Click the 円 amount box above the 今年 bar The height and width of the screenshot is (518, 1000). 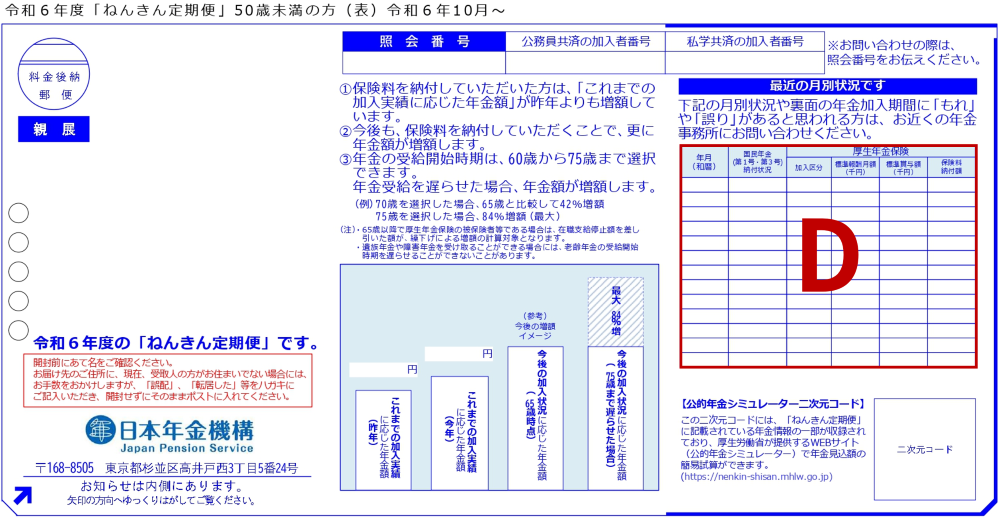(459, 354)
